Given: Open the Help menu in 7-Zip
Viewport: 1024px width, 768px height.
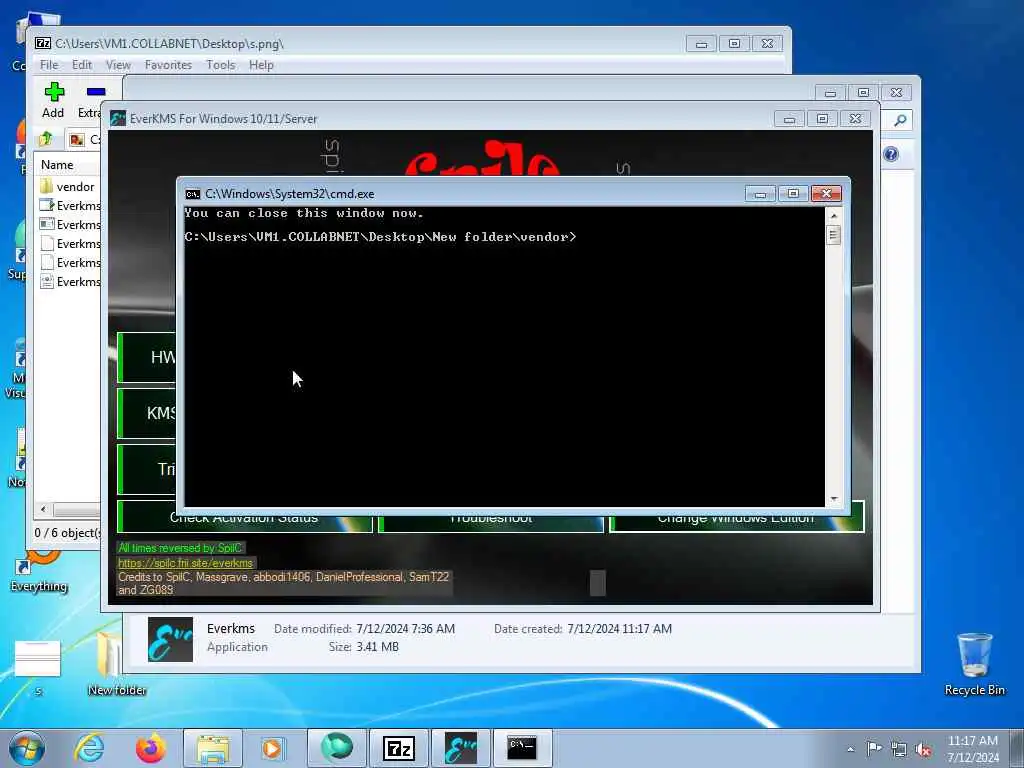Looking at the screenshot, I should pyautogui.click(x=261, y=65).
